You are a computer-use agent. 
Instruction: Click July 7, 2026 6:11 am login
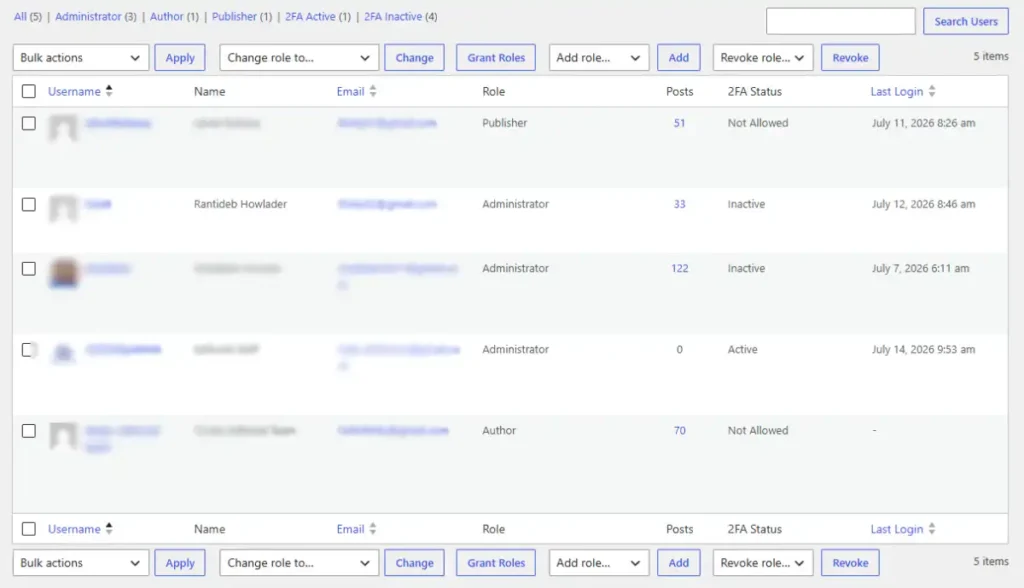click(920, 269)
